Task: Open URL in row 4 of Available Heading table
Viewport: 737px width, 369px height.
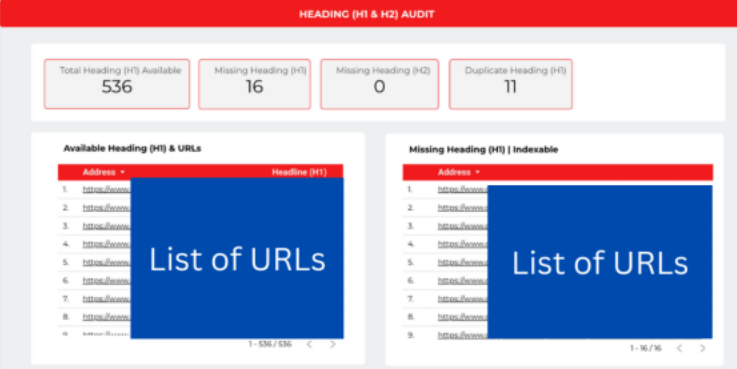Action: [107, 244]
